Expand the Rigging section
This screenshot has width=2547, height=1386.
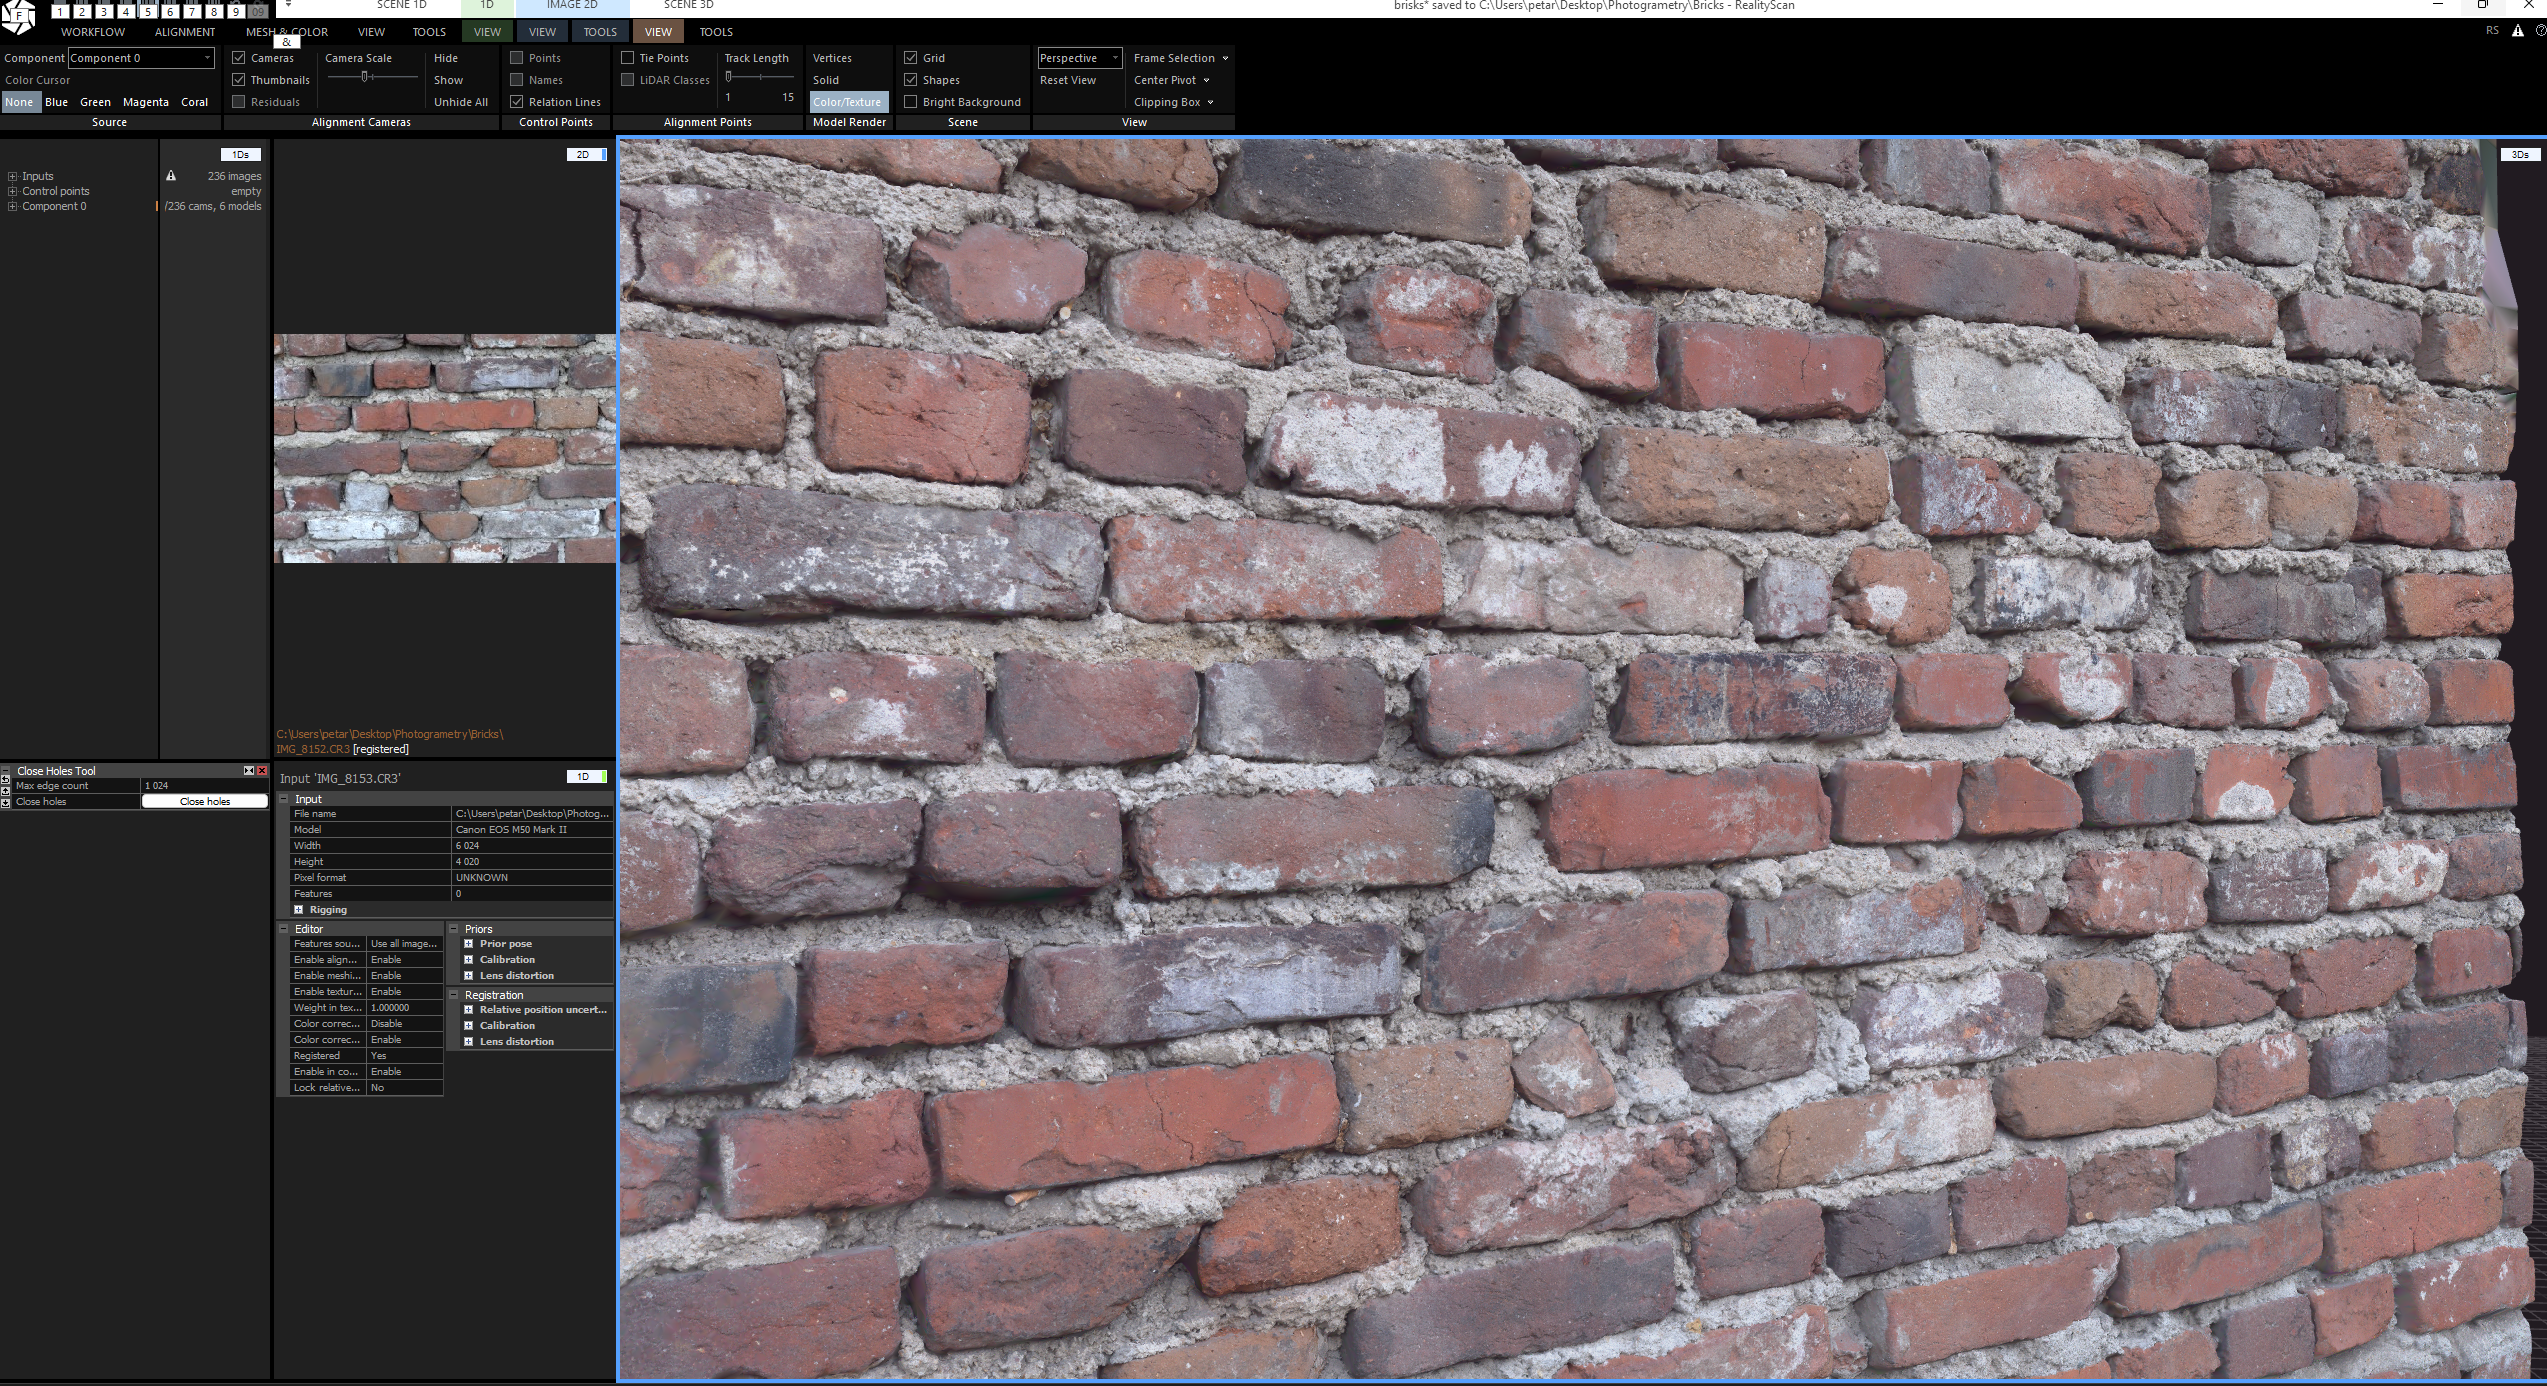298,910
